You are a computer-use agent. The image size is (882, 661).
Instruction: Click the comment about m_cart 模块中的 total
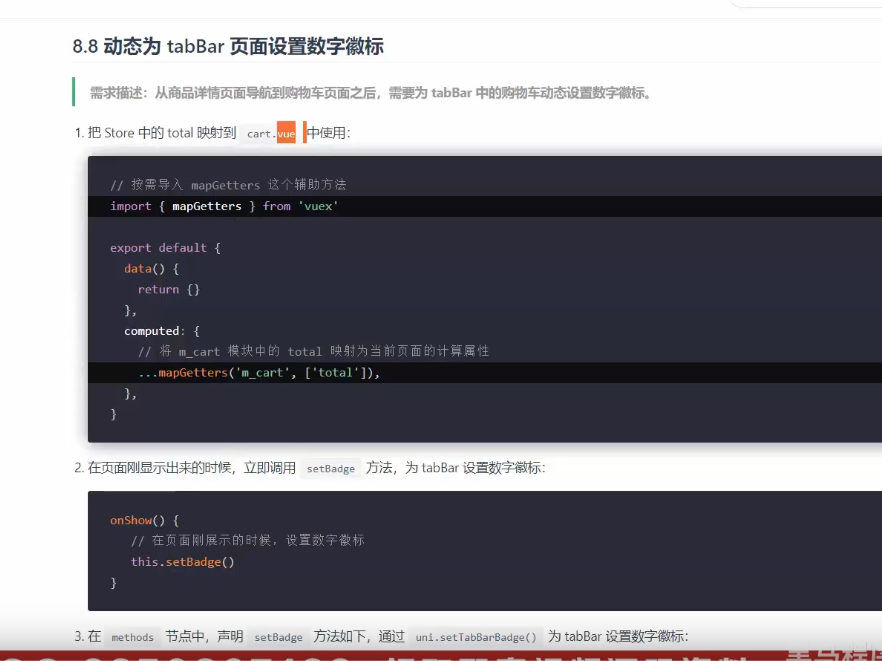click(x=313, y=352)
